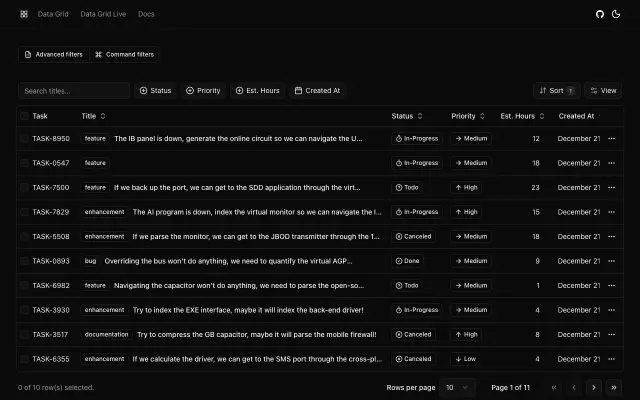Check the TASK-3930 row checkbox

coord(24,310)
